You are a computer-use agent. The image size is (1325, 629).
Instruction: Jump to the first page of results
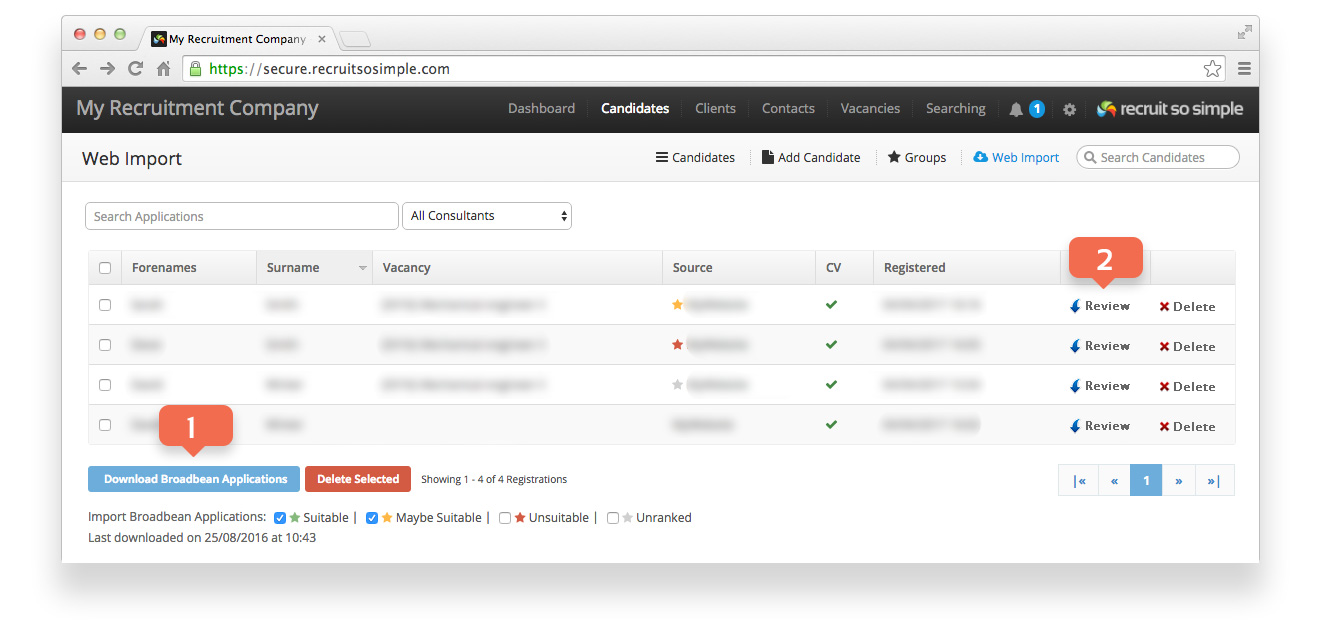[1079, 480]
